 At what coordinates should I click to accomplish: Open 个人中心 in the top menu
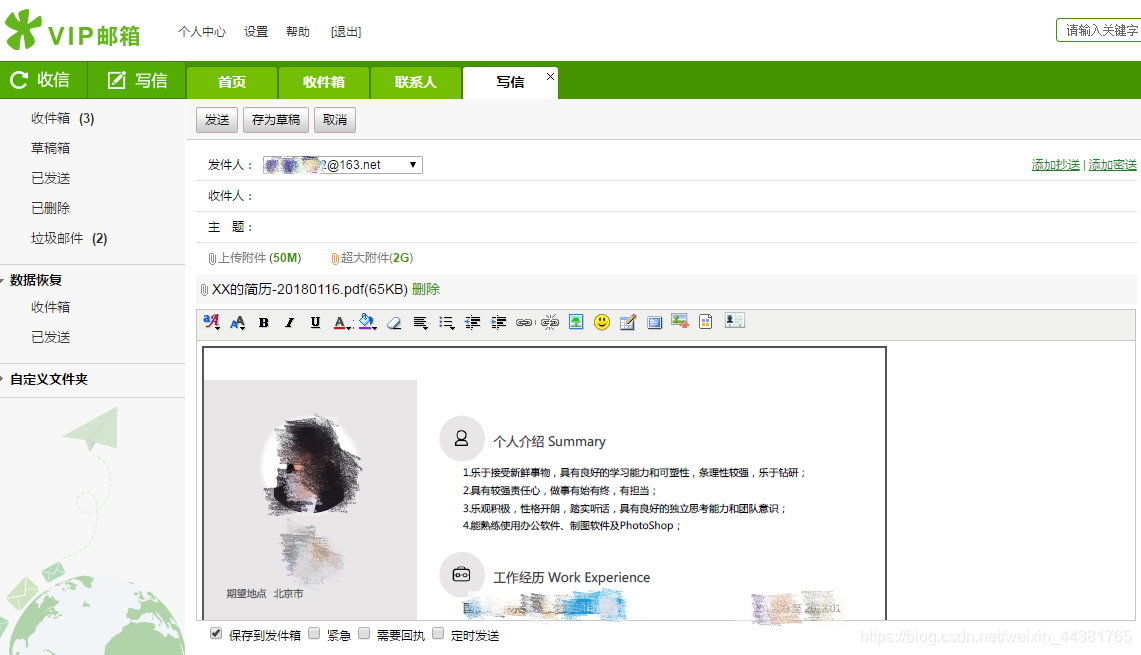point(202,31)
